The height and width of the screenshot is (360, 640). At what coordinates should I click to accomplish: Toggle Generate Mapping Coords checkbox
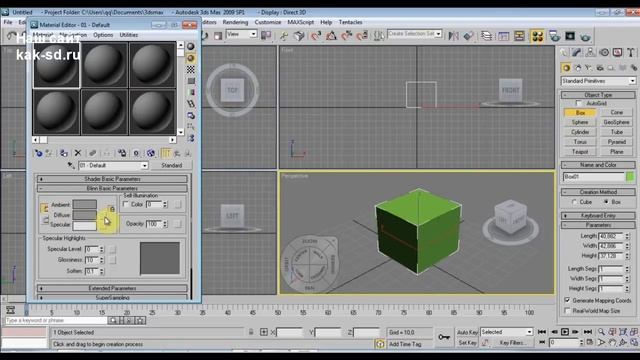pos(567,300)
